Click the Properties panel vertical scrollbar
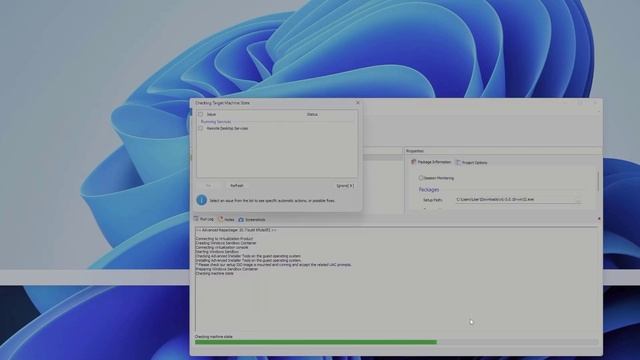 click(598, 182)
